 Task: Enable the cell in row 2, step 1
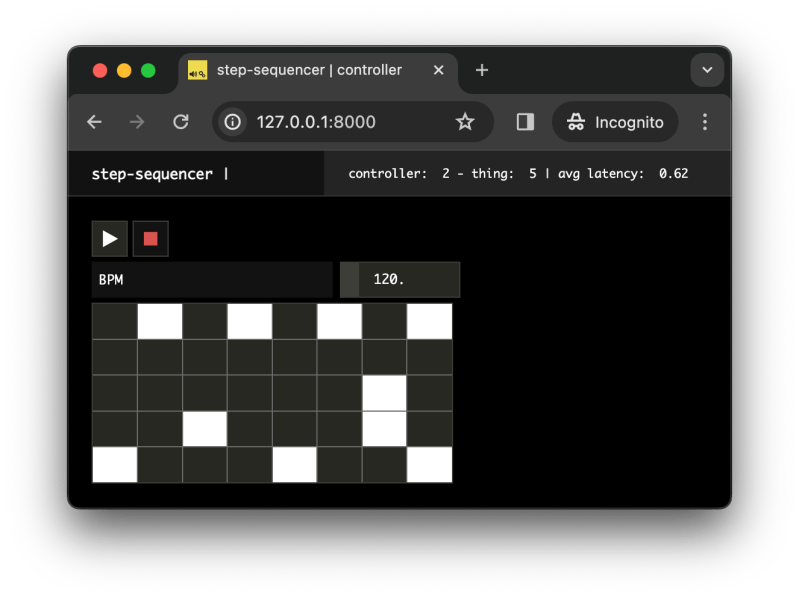[115, 357]
